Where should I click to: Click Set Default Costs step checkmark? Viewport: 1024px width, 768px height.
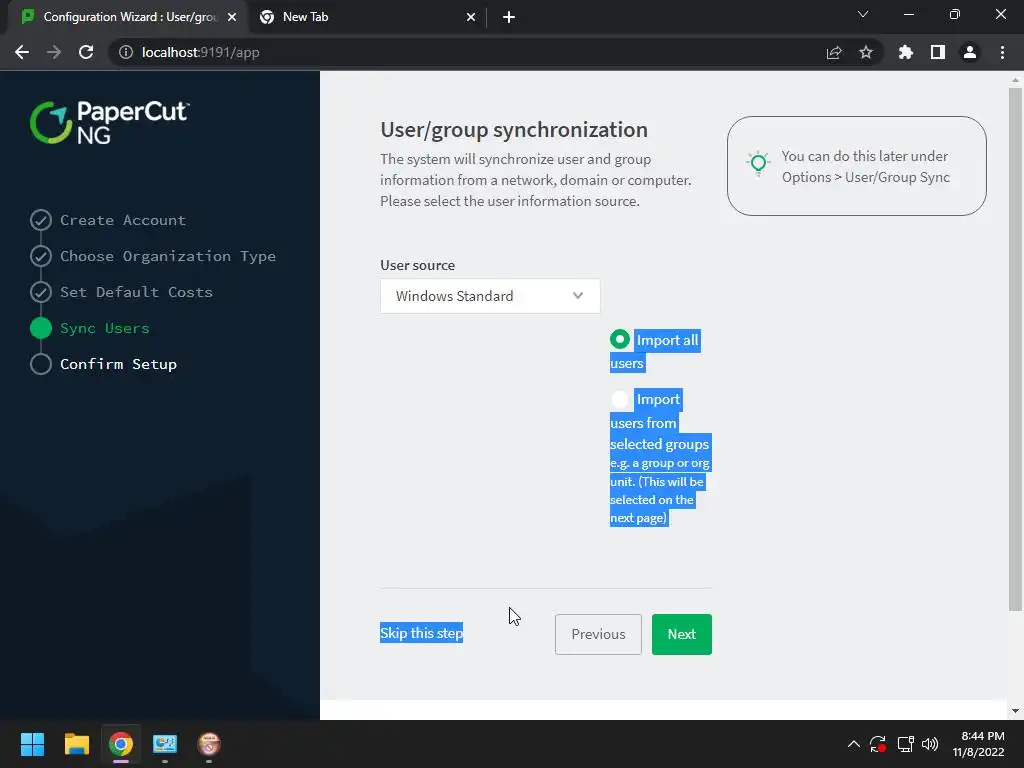tap(40, 292)
